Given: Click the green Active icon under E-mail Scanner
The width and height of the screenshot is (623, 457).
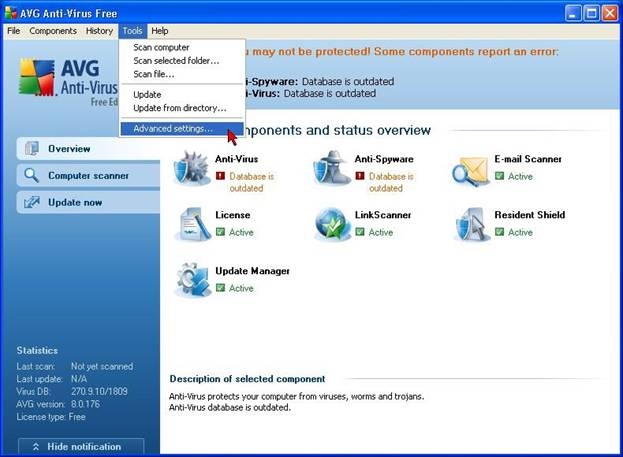Looking at the screenshot, I should pos(499,176).
